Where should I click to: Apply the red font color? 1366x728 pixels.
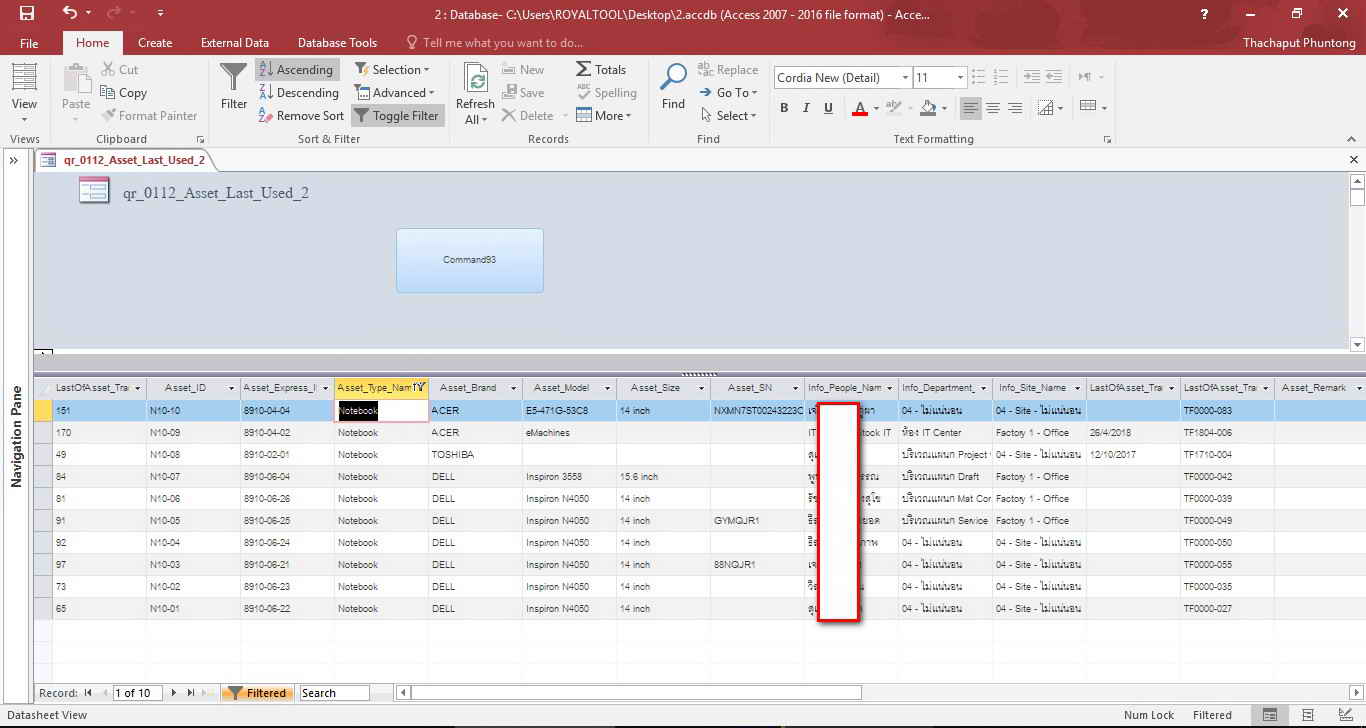[x=859, y=108]
